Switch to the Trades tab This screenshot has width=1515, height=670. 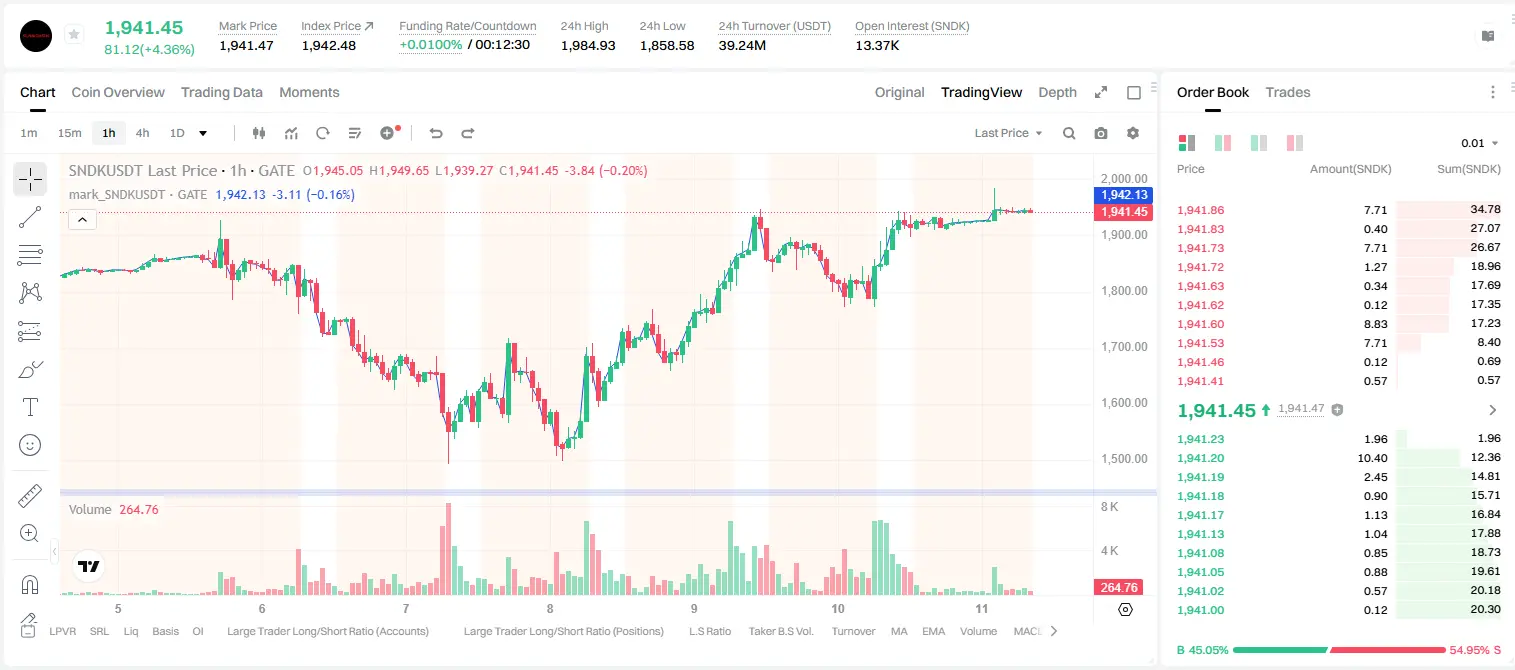click(1287, 92)
